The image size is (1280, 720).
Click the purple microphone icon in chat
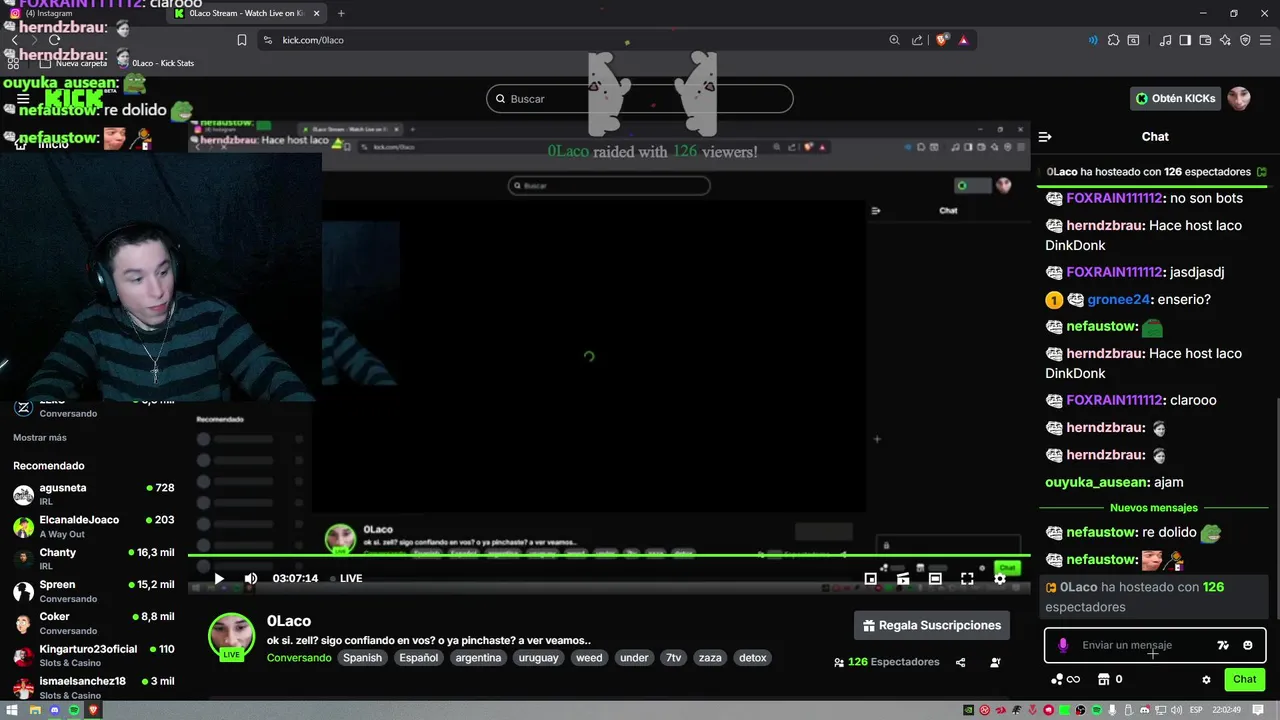[1063, 645]
